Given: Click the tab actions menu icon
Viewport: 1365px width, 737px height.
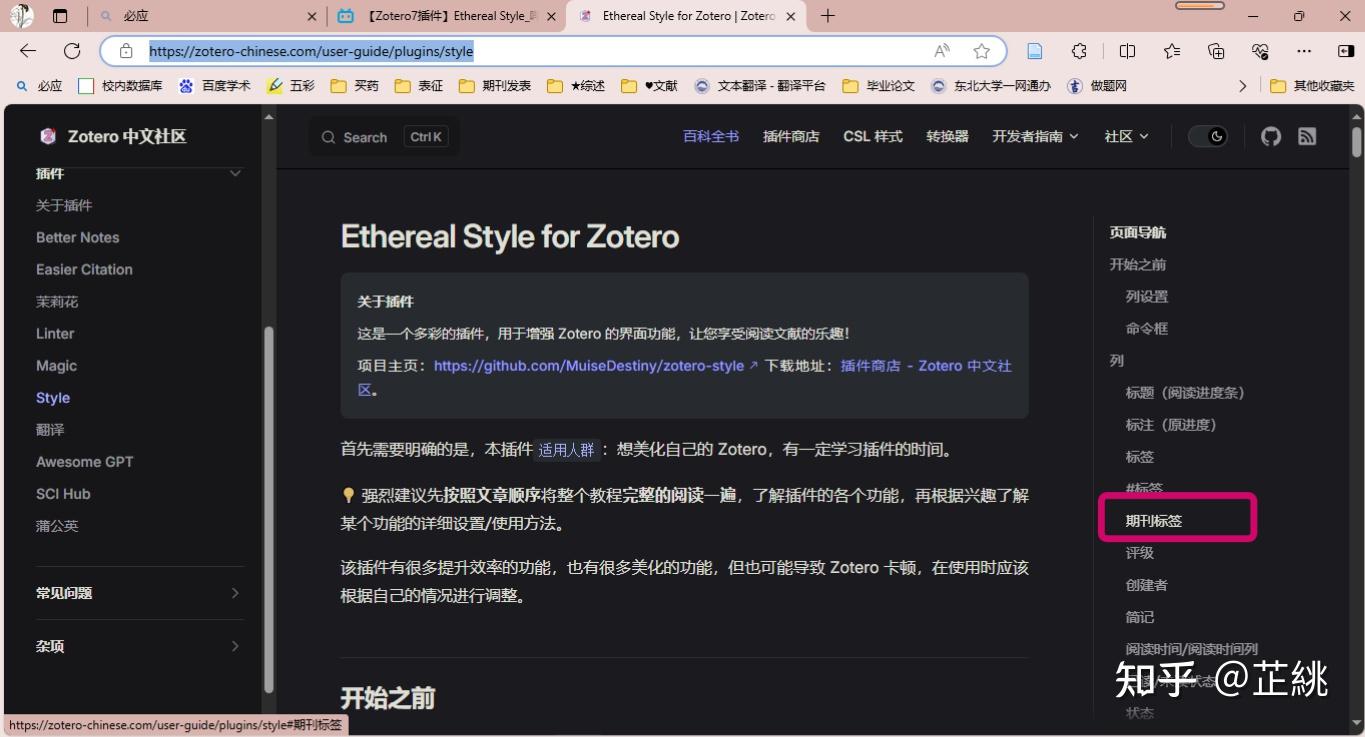Looking at the screenshot, I should 60,16.
